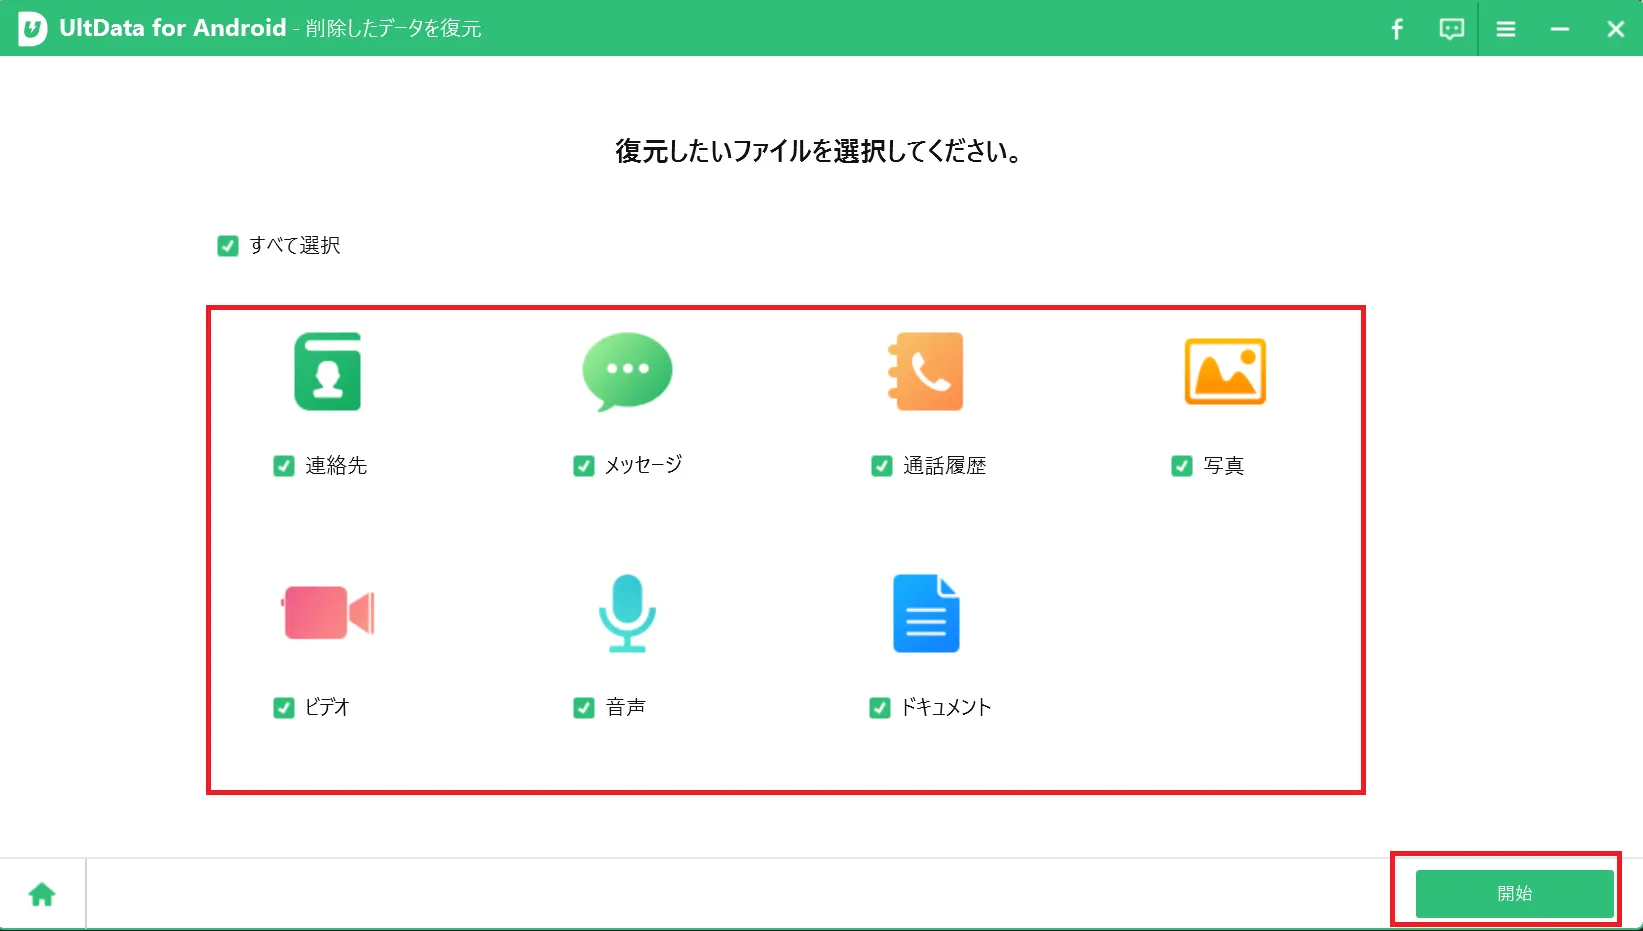Open the hamburger menu in titlebar
This screenshot has width=1643, height=931.
pyautogui.click(x=1506, y=28)
